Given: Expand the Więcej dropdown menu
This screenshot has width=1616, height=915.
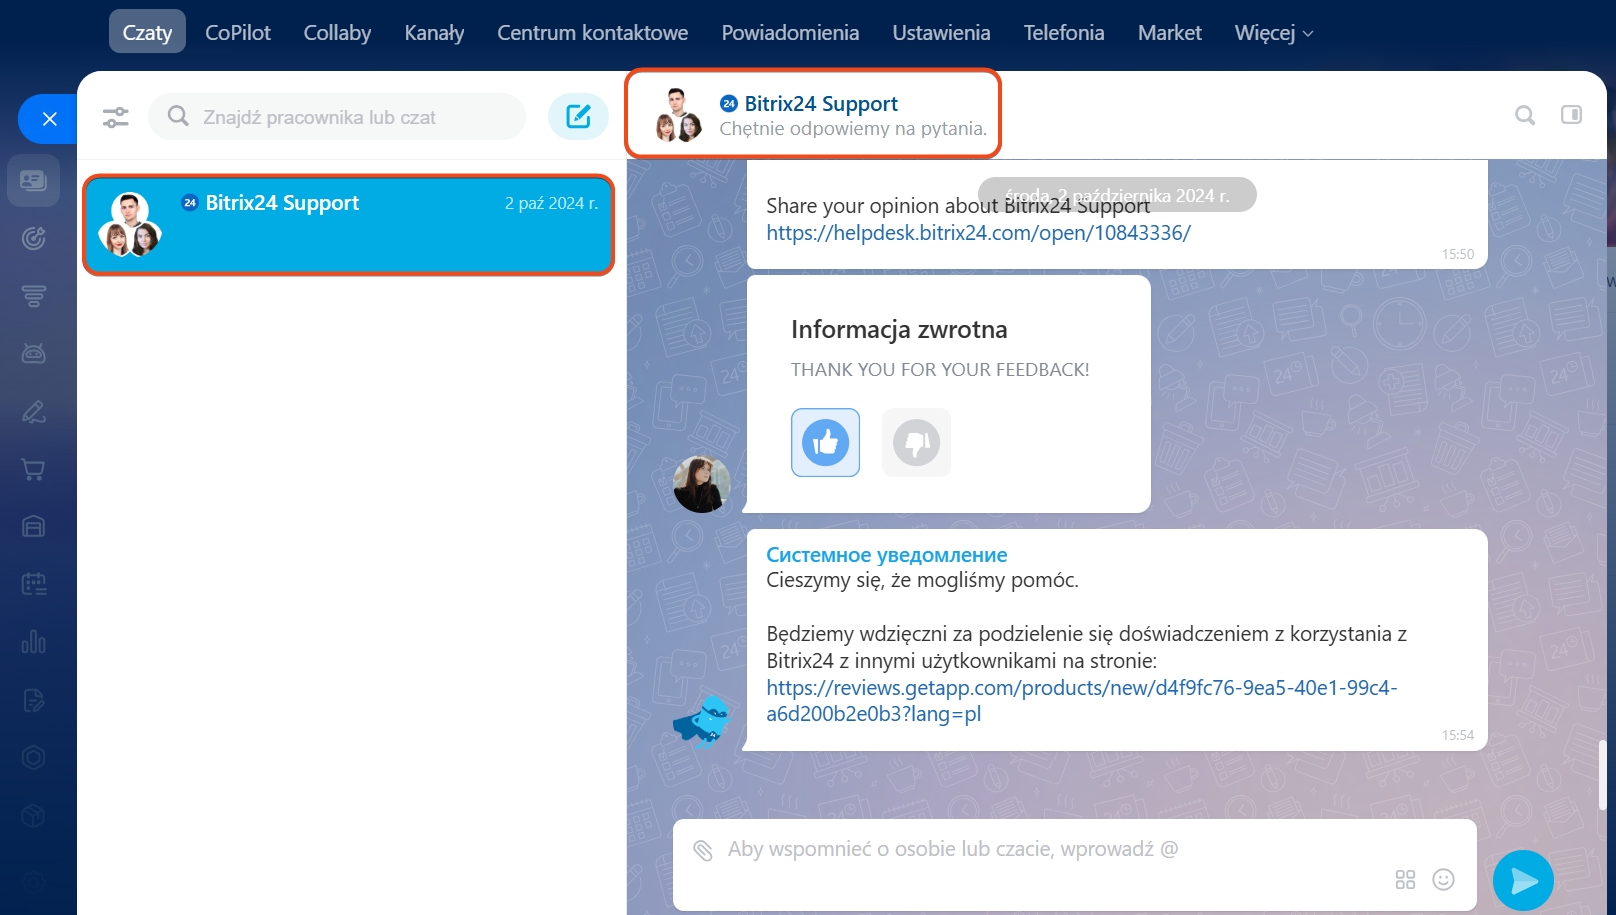Looking at the screenshot, I should [1274, 32].
